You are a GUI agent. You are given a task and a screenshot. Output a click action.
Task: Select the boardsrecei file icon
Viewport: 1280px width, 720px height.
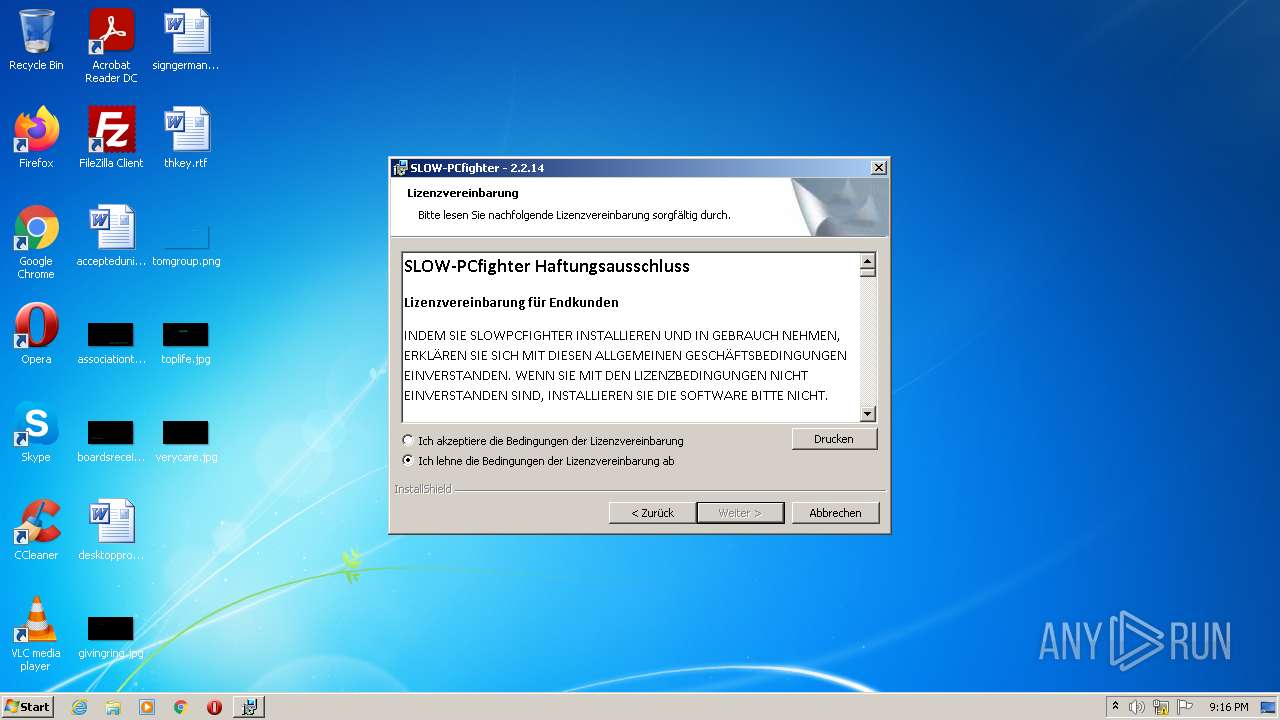coord(111,441)
